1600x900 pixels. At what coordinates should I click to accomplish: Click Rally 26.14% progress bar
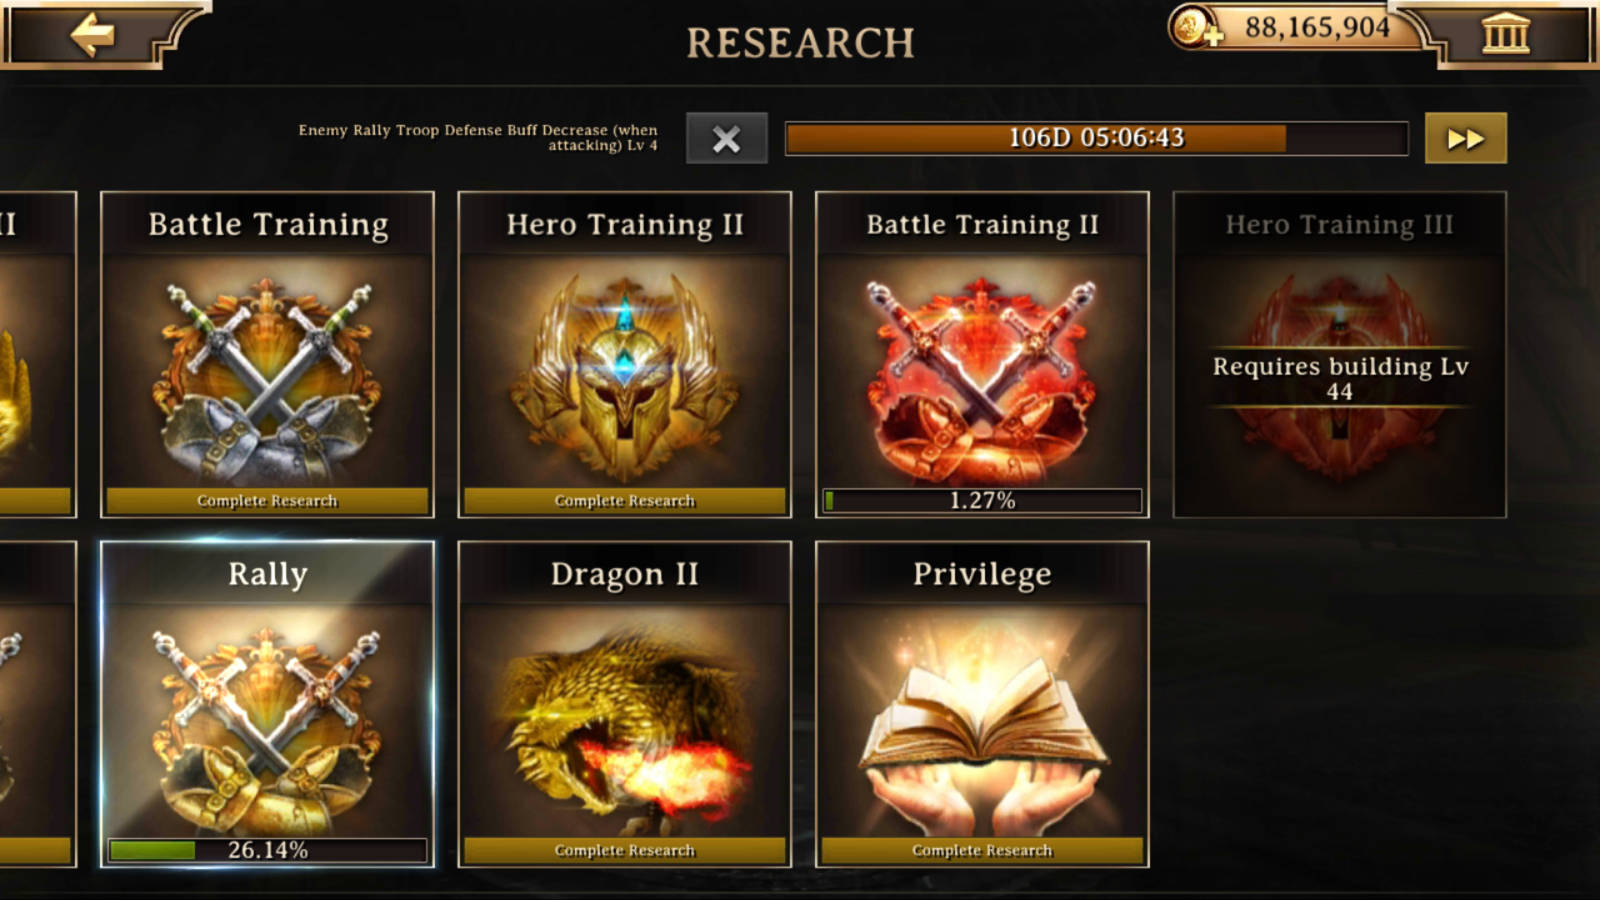pyautogui.click(x=267, y=850)
